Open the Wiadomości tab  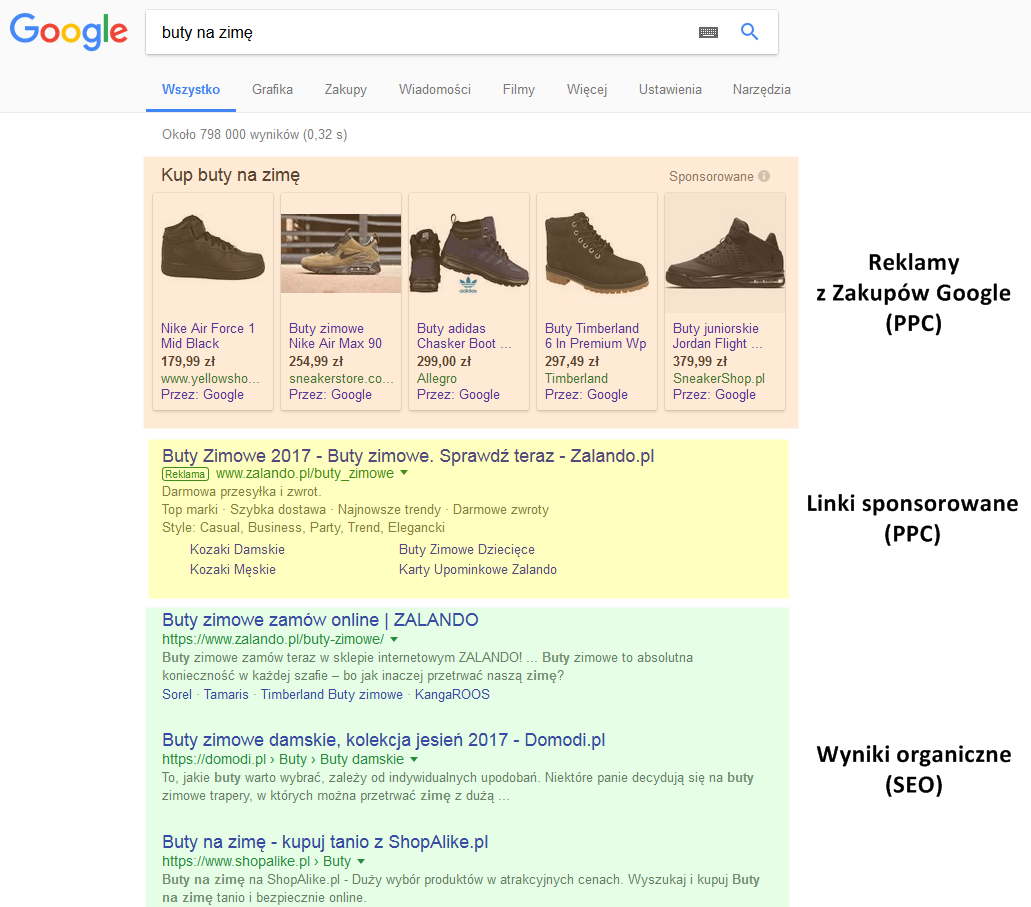point(435,89)
